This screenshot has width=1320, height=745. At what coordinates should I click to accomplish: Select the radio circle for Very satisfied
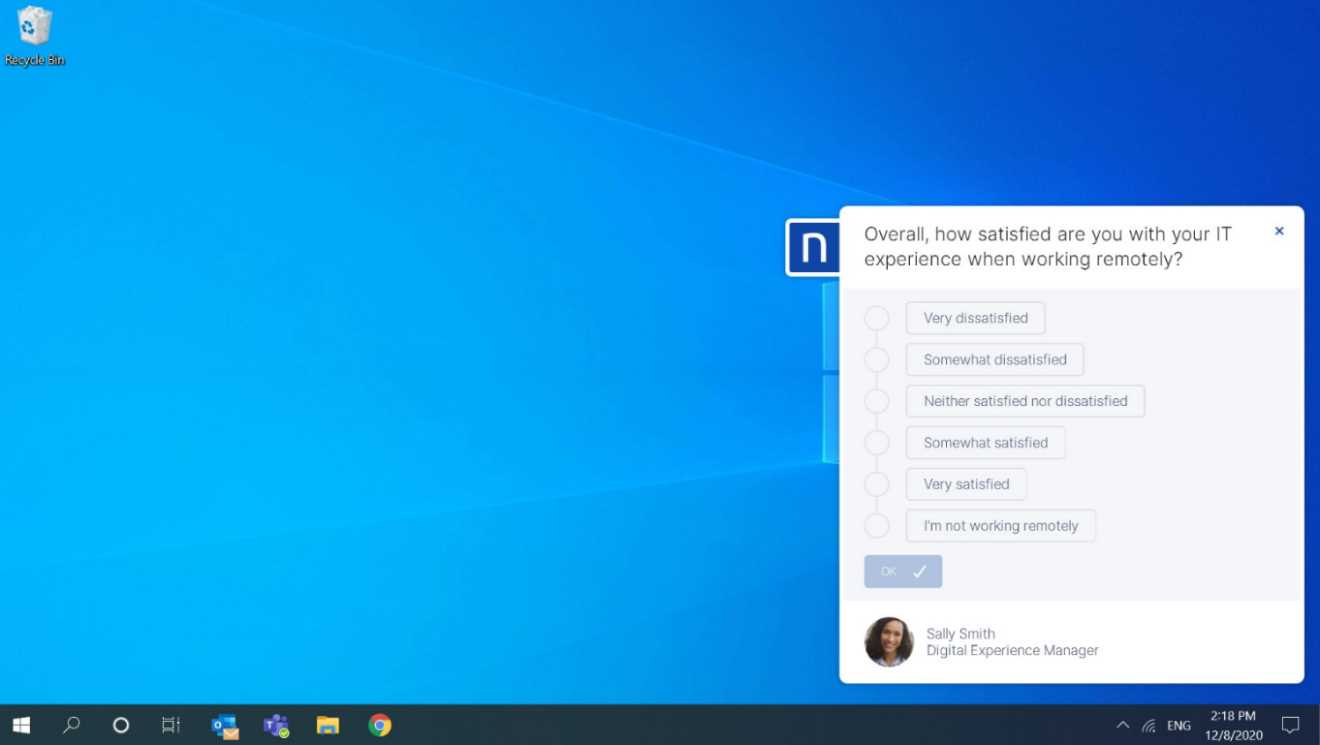(876, 484)
